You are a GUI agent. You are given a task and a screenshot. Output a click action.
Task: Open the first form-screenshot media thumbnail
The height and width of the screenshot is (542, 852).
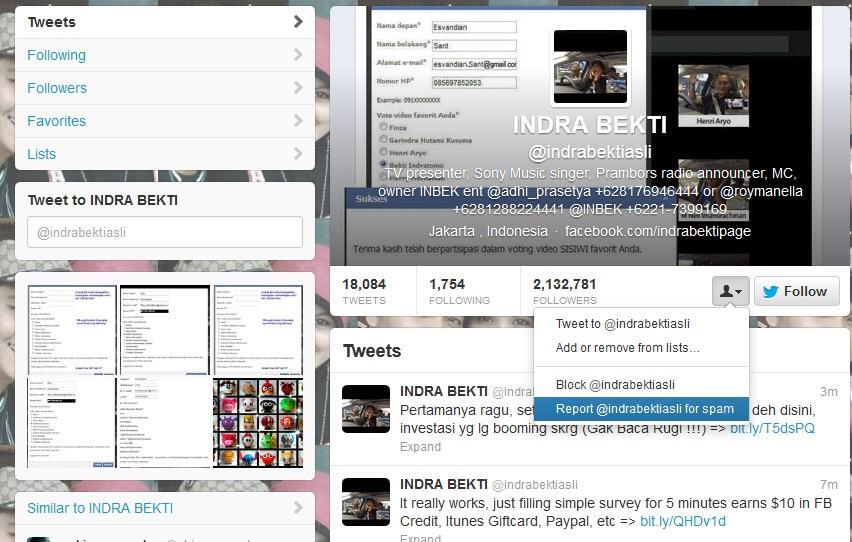72,329
